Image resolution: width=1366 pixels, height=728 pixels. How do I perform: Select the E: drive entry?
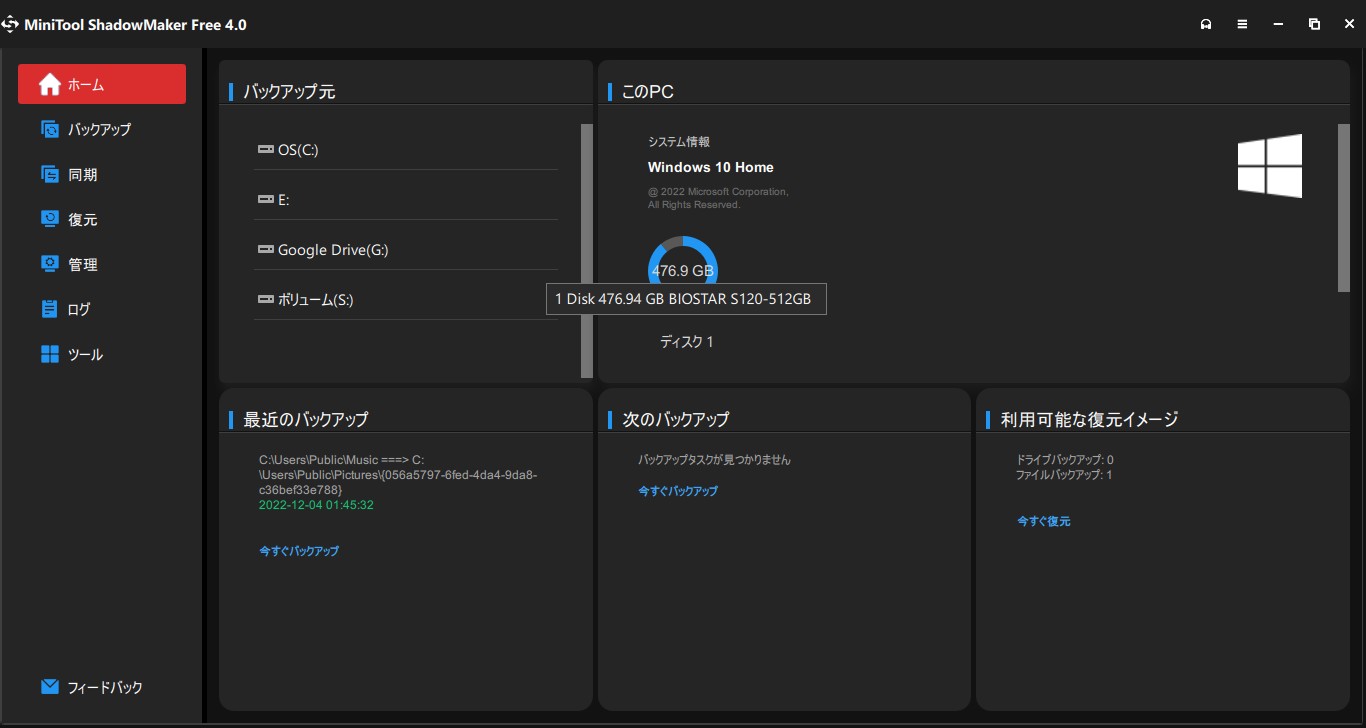point(283,200)
